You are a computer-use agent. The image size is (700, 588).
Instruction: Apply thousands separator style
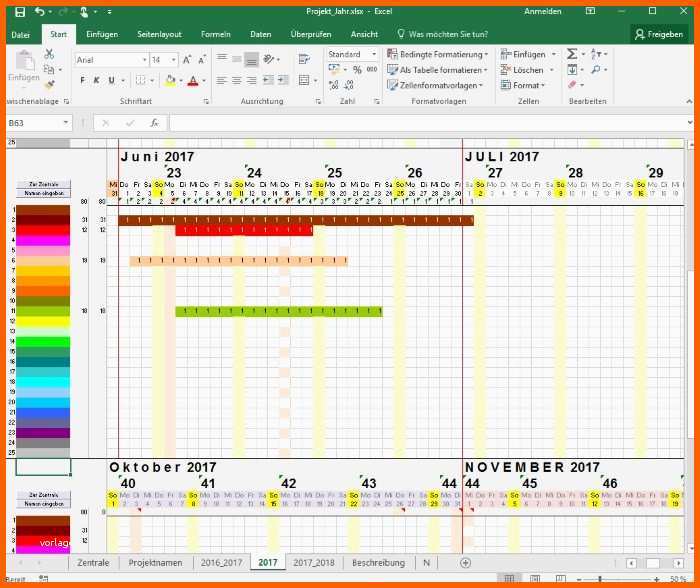tap(371, 69)
